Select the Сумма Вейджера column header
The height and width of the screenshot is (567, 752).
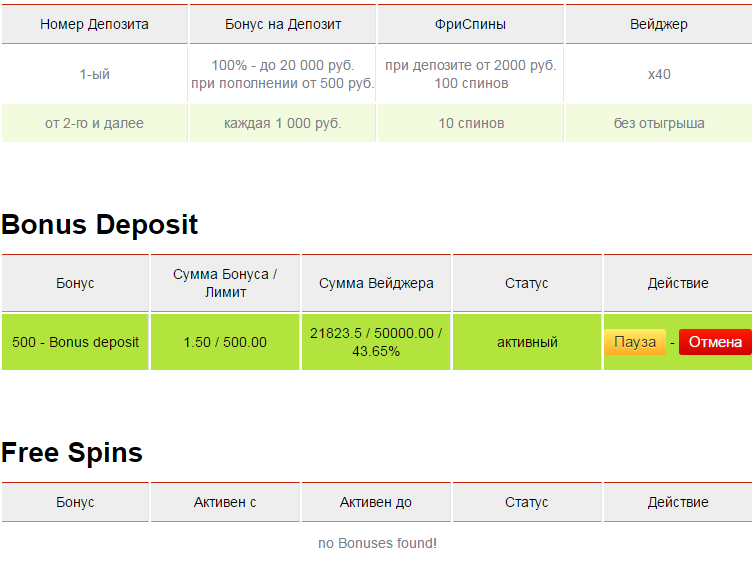376,283
